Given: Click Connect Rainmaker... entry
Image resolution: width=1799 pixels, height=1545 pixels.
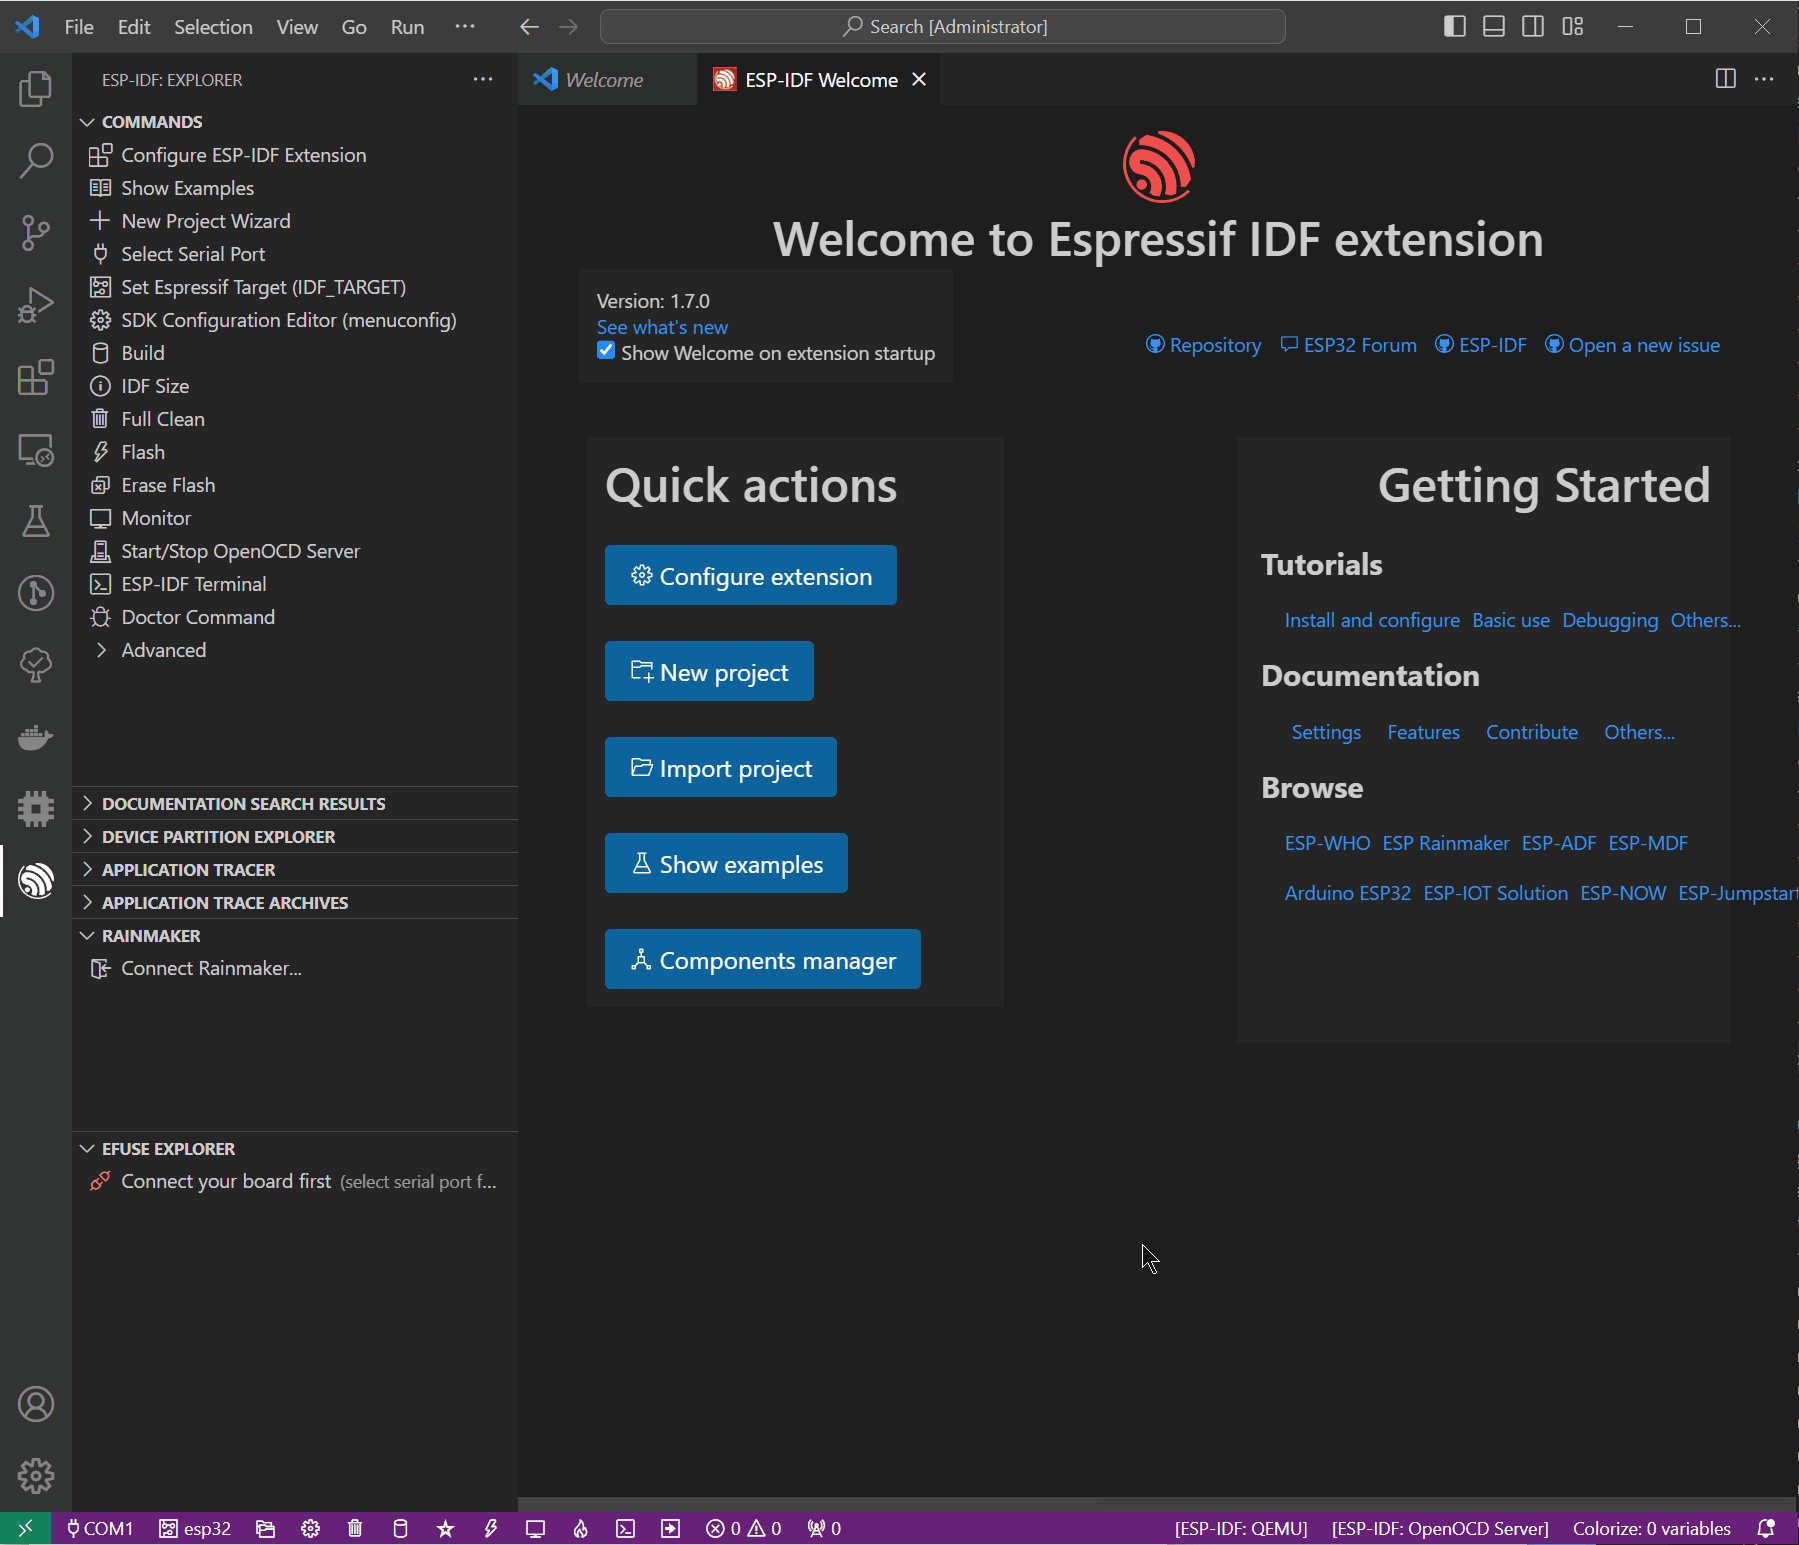Looking at the screenshot, I should pos(295,968).
